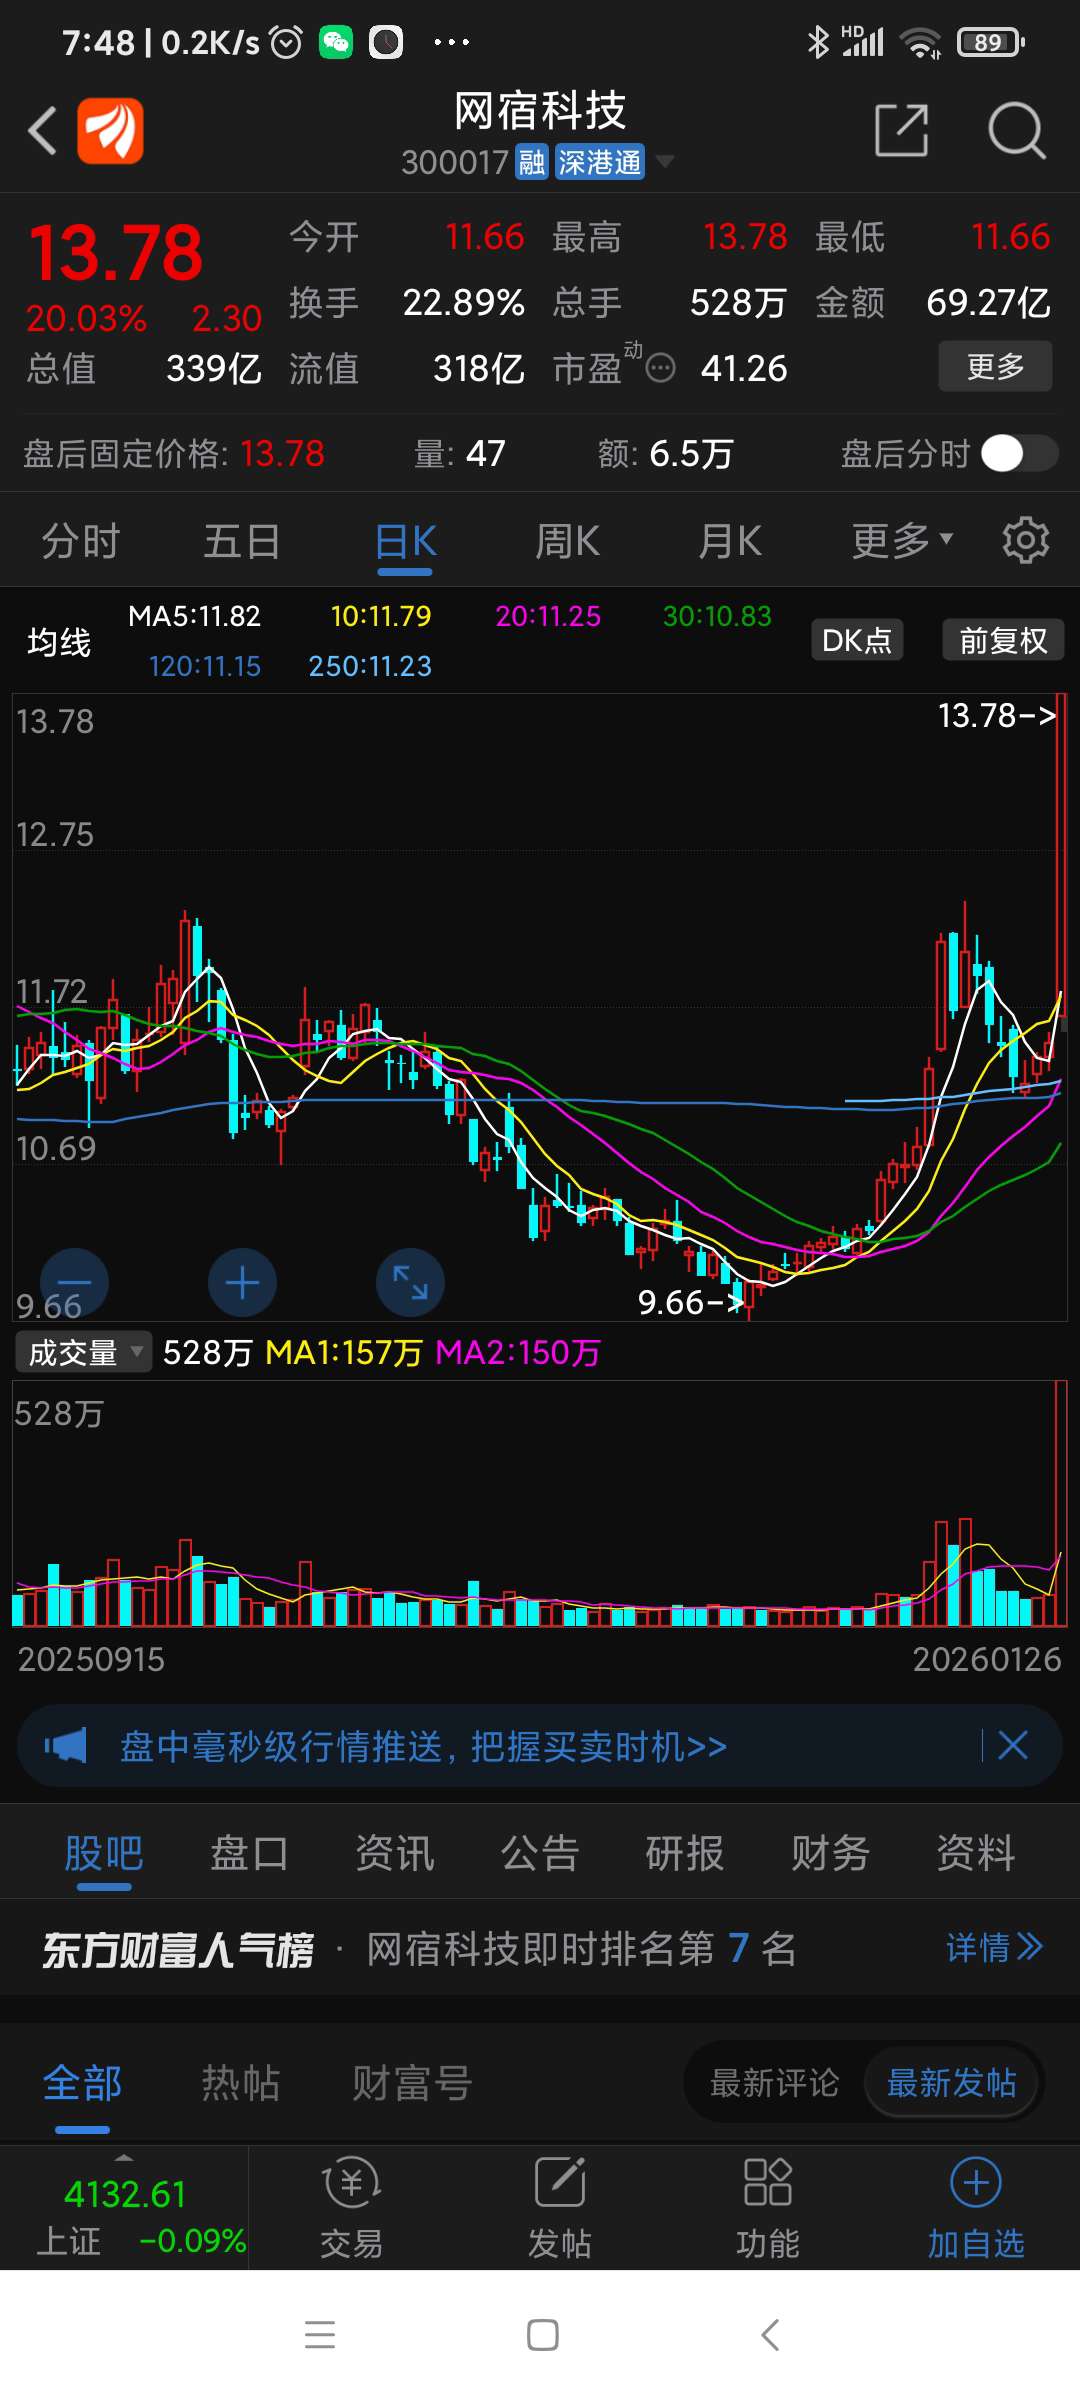Open the 盘口 tab

click(x=249, y=1853)
